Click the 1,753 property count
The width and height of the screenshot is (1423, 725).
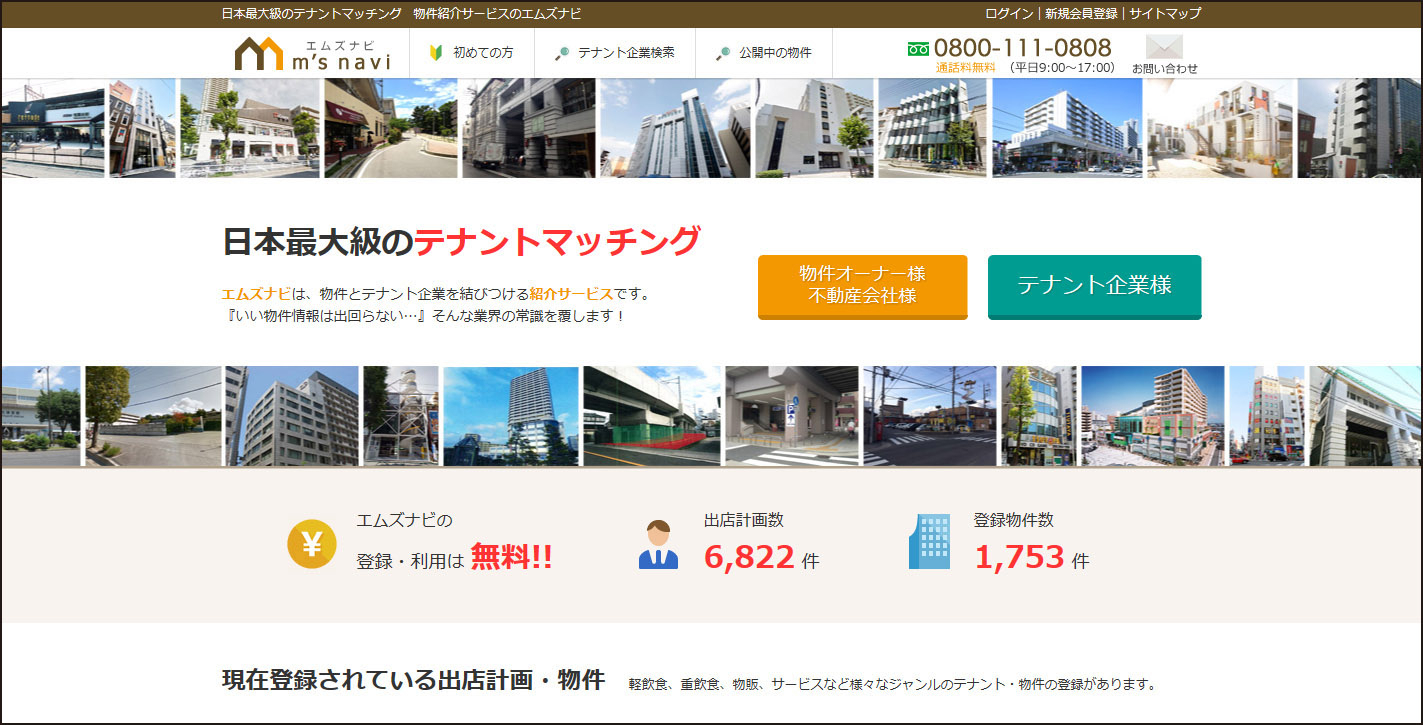[1019, 557]
